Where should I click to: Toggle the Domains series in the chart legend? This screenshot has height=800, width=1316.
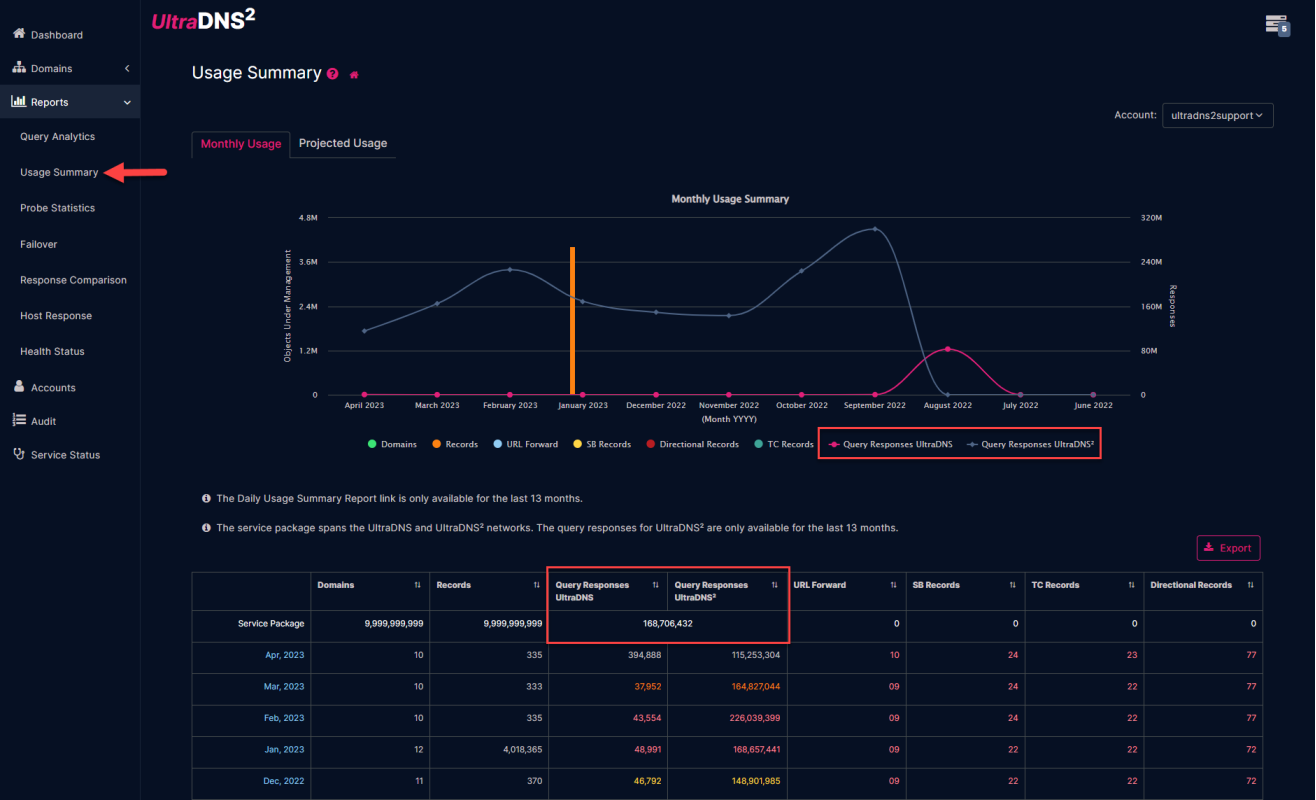pyautogui.click(x=392, y=444)
